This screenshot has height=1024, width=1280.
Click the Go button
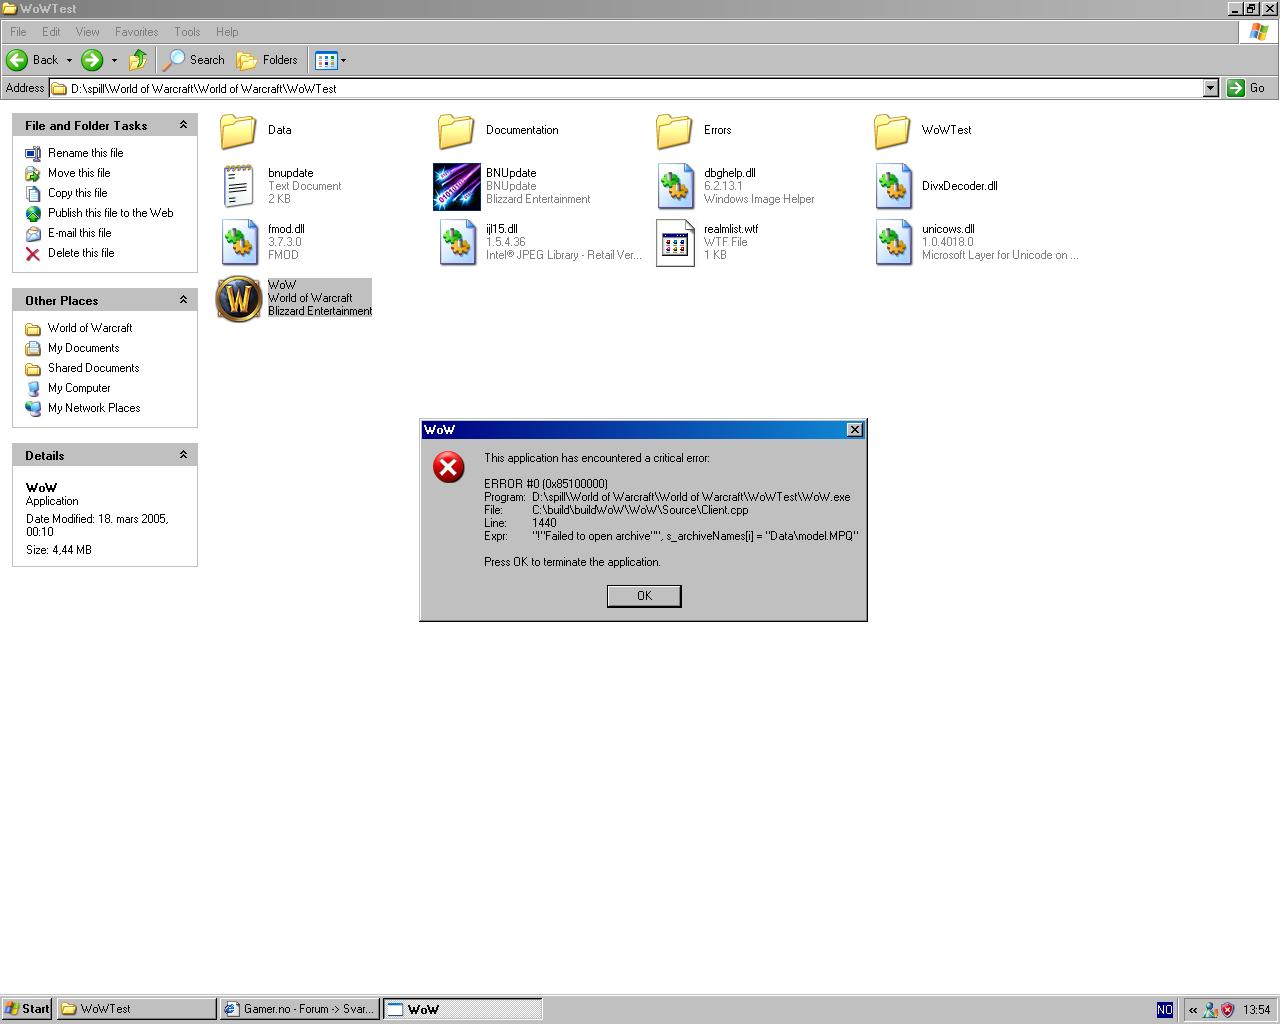(1247, 88)
